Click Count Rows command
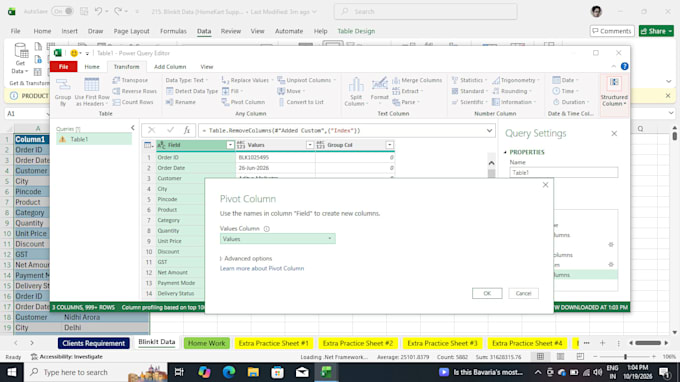The width and height of the screenshot is (680, 382). point(133,102)
